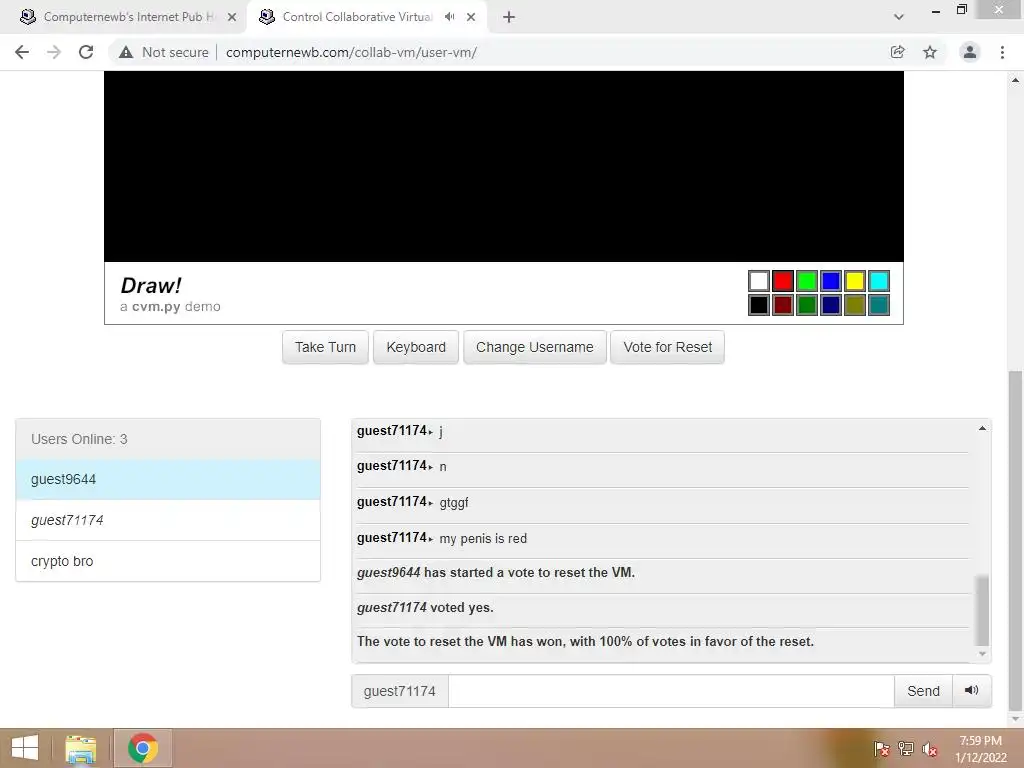Pick the cyan color swatch
Image resolution: width=1024 pixels, height=768 pixels.
click(879, 281)
